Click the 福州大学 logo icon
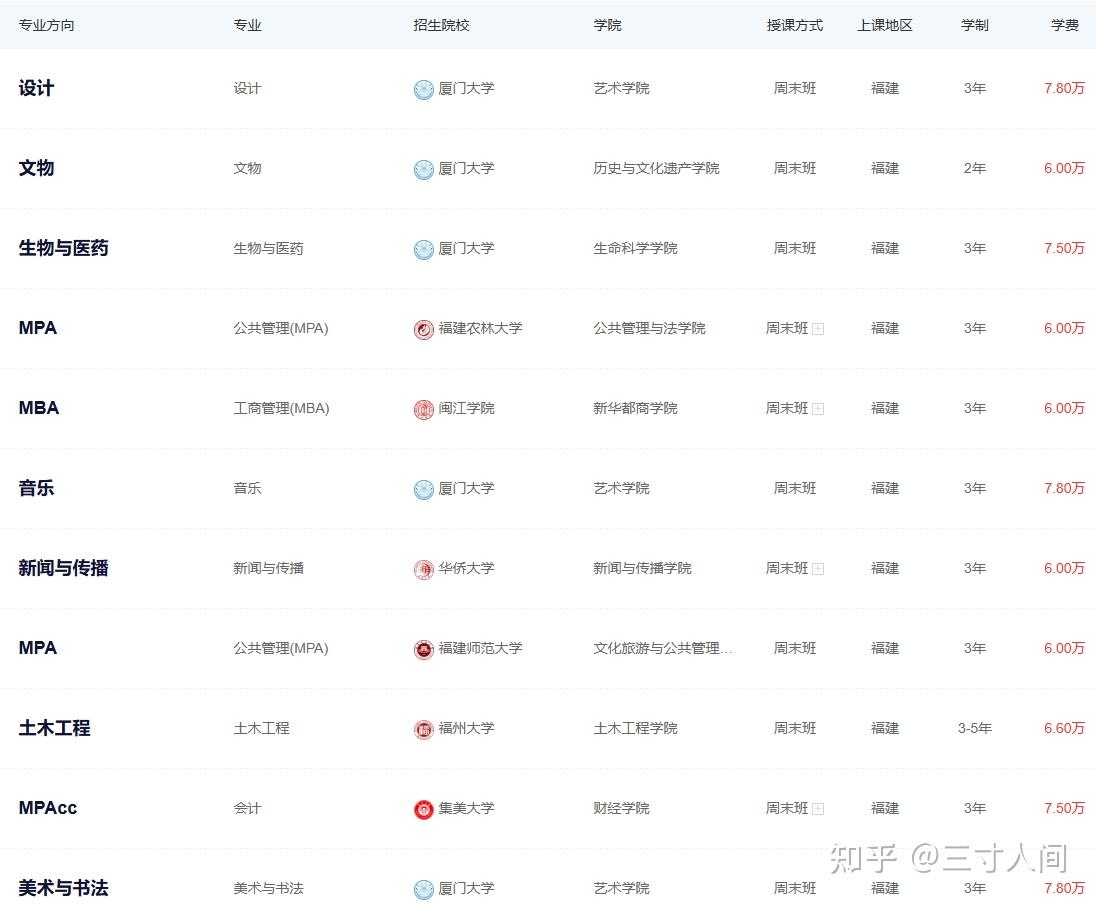Image resolution: width=1096 pixels, height=904 pixels. pos(424,729)
